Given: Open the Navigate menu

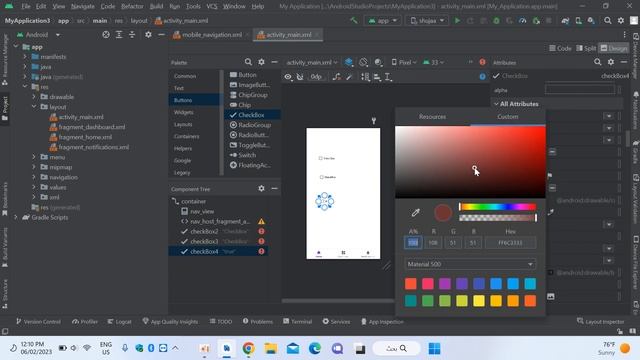Looking at the screenshot, I should coord(82,6).
